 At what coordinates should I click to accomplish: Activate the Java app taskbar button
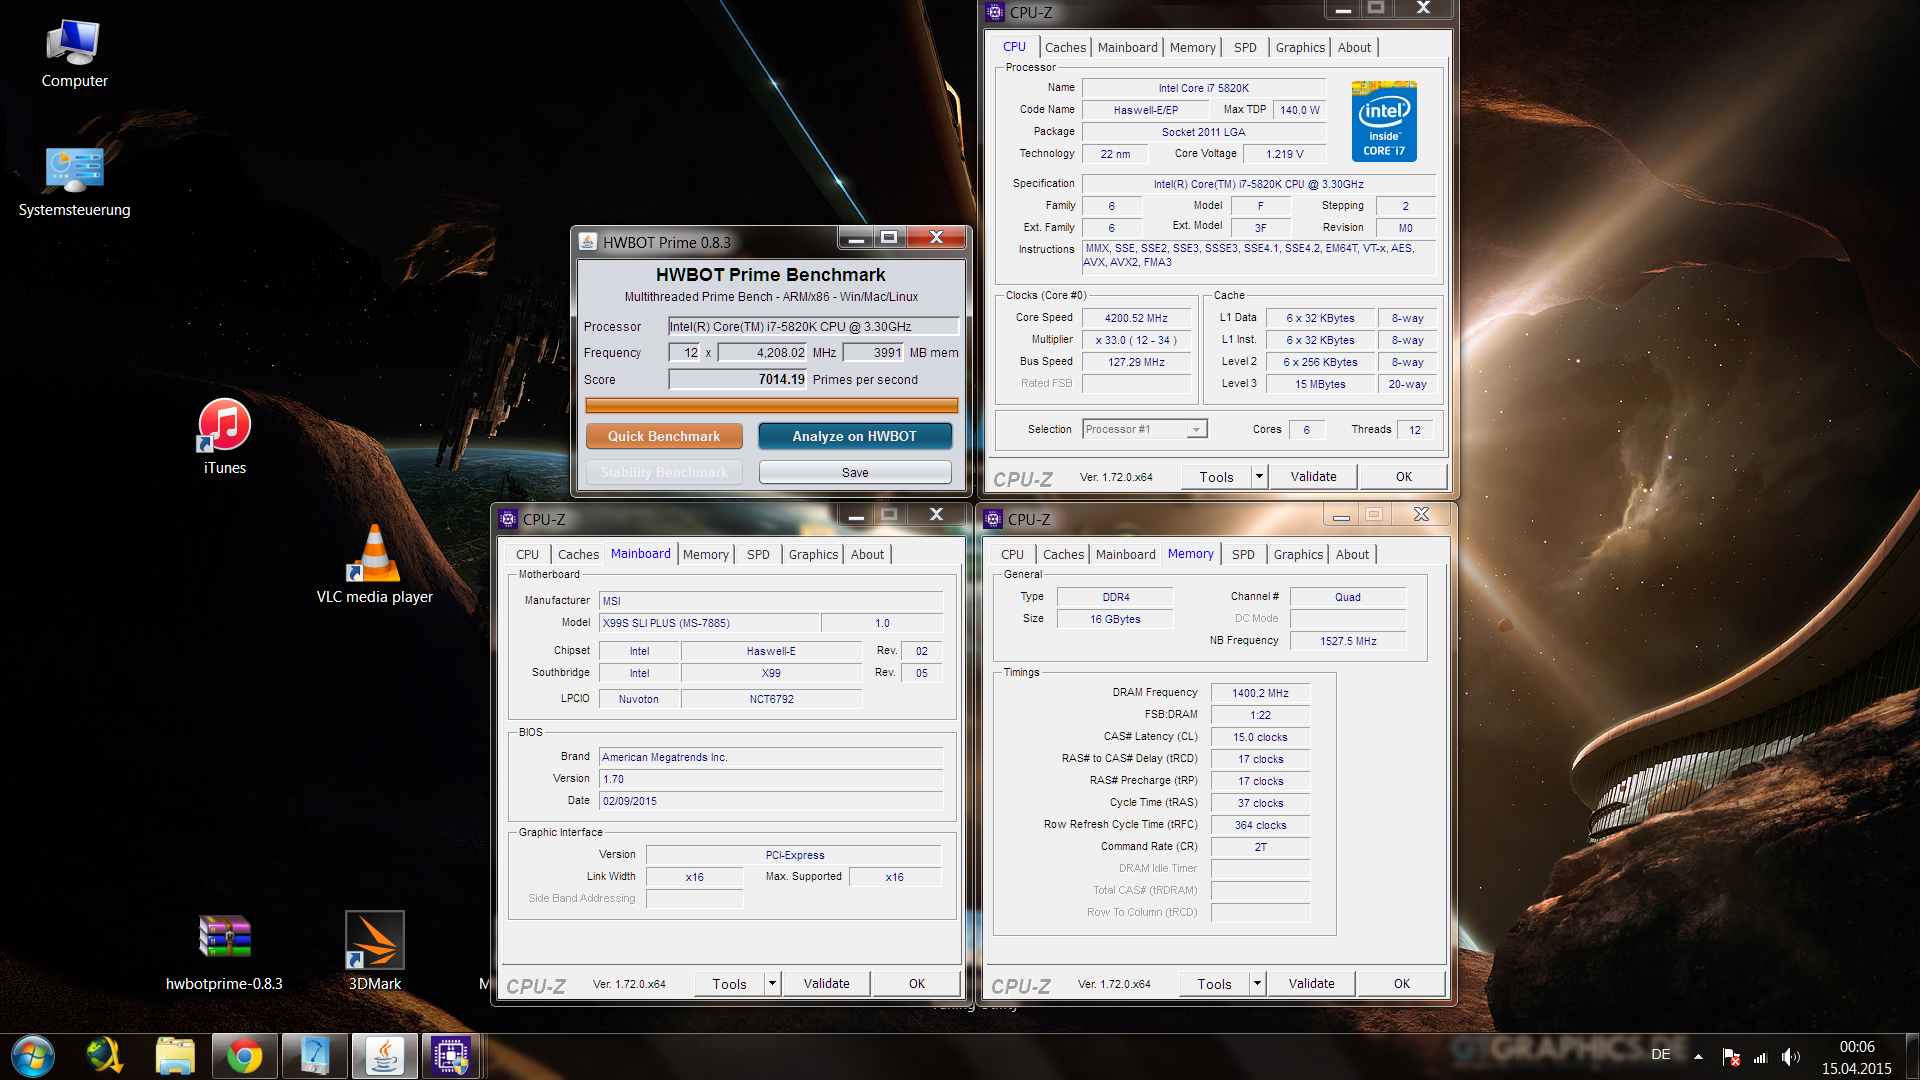tap(384, 1056)
